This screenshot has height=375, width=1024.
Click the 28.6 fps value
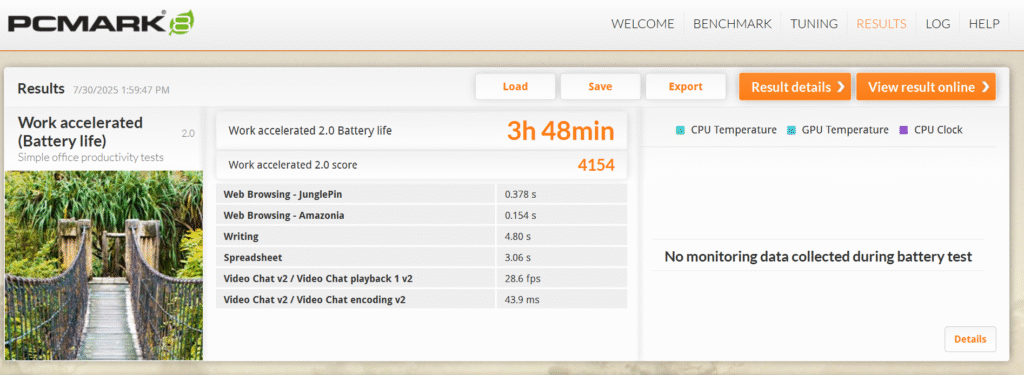[x=522, y=278]
